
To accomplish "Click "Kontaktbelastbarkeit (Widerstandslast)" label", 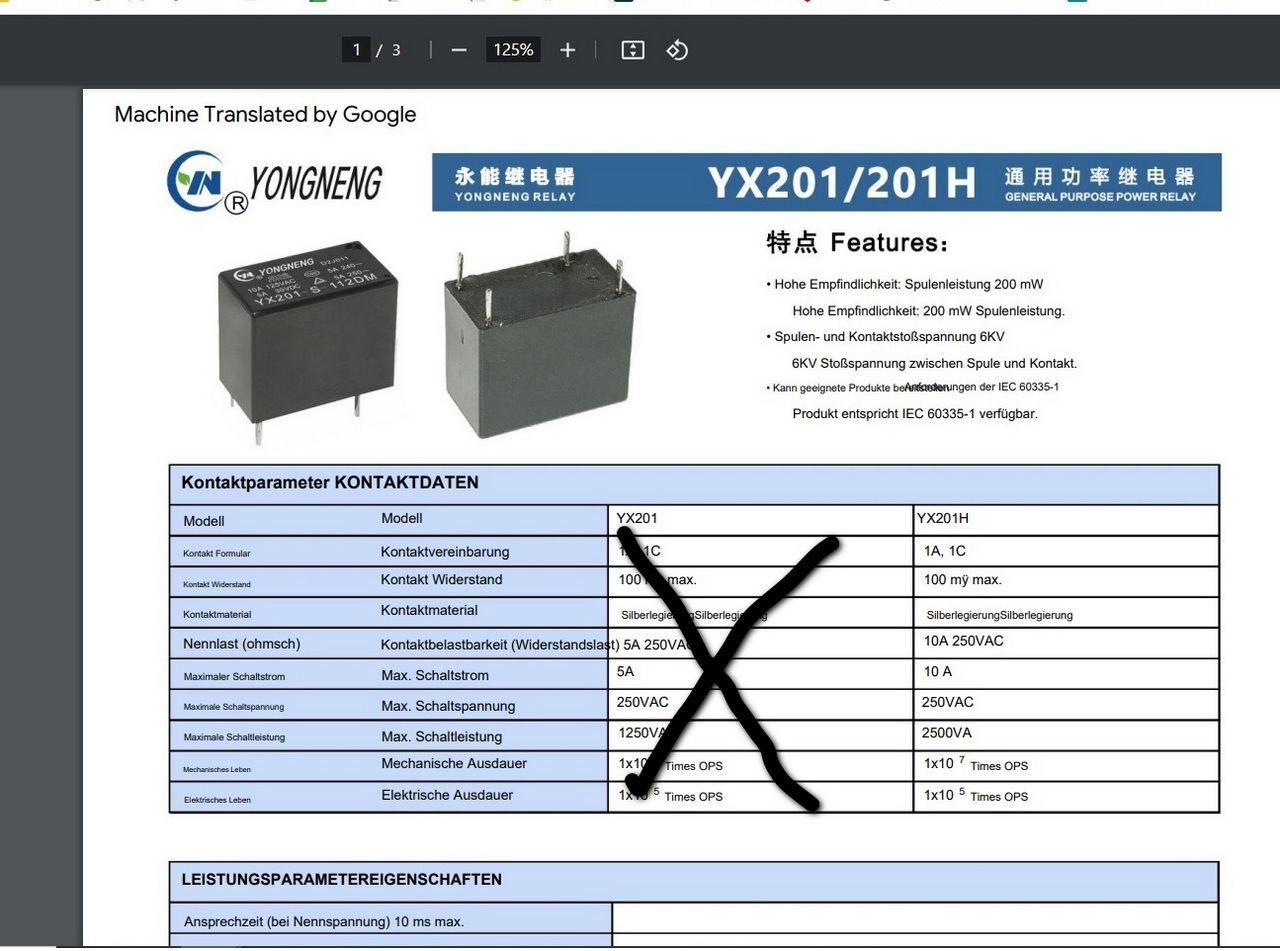I will tap(500, 645).
